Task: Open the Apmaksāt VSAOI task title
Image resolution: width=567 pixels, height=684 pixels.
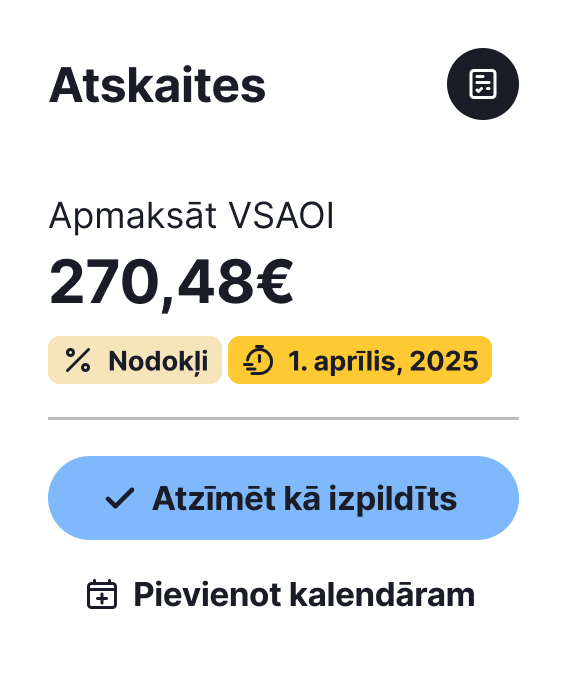Action: [191, 215]
